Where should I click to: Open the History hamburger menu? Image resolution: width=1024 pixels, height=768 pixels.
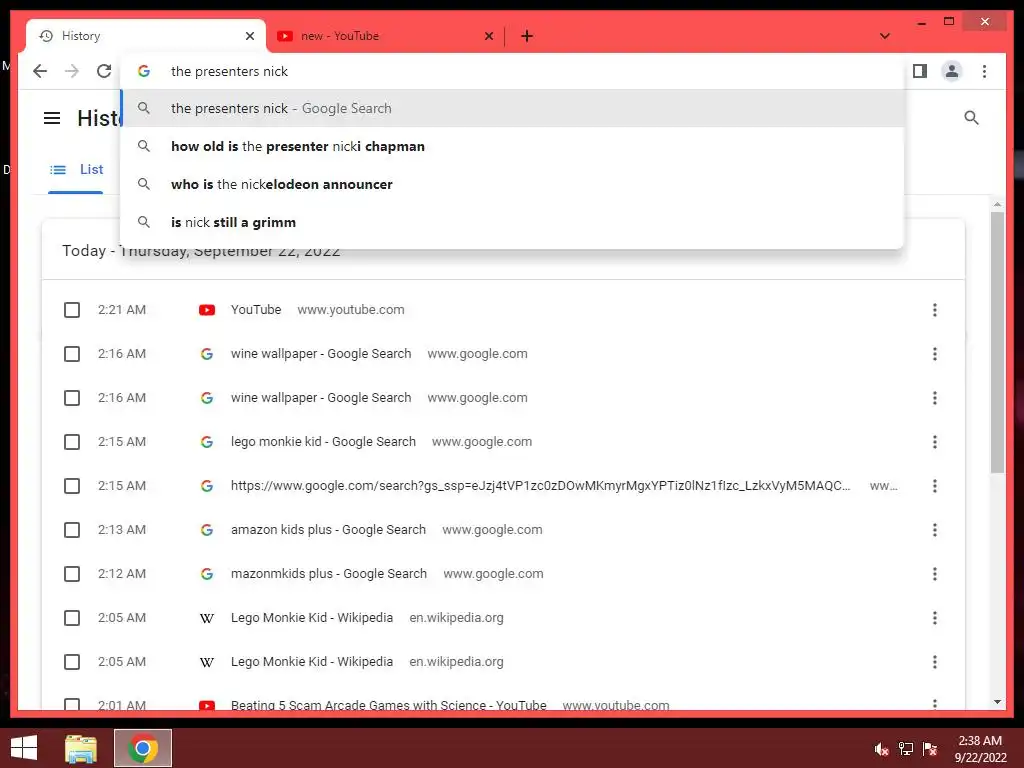pyautogui.click(x=52, y=118)
